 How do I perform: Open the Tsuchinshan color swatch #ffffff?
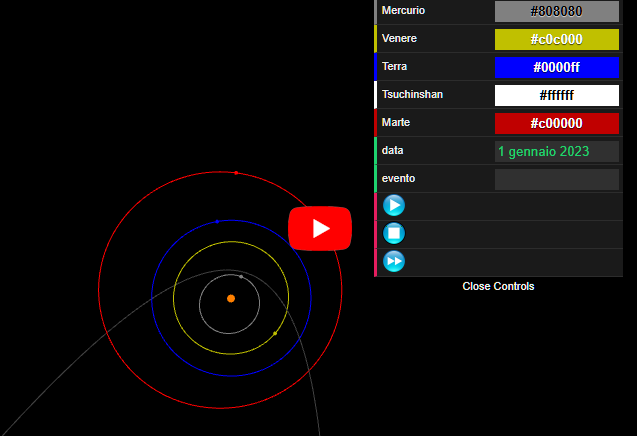point(557,95)
